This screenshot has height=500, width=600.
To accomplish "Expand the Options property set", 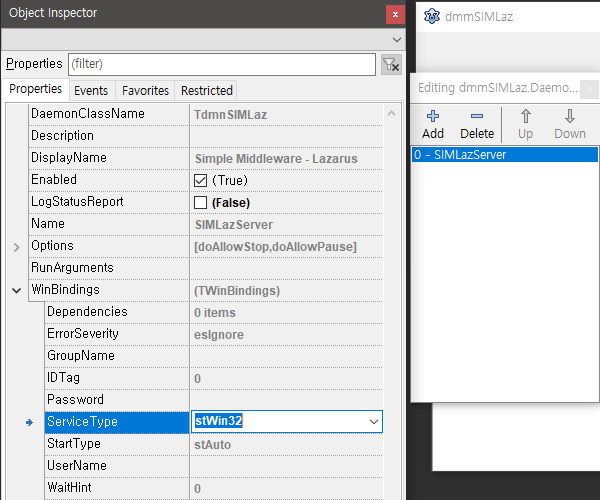I will click(16, 246).
